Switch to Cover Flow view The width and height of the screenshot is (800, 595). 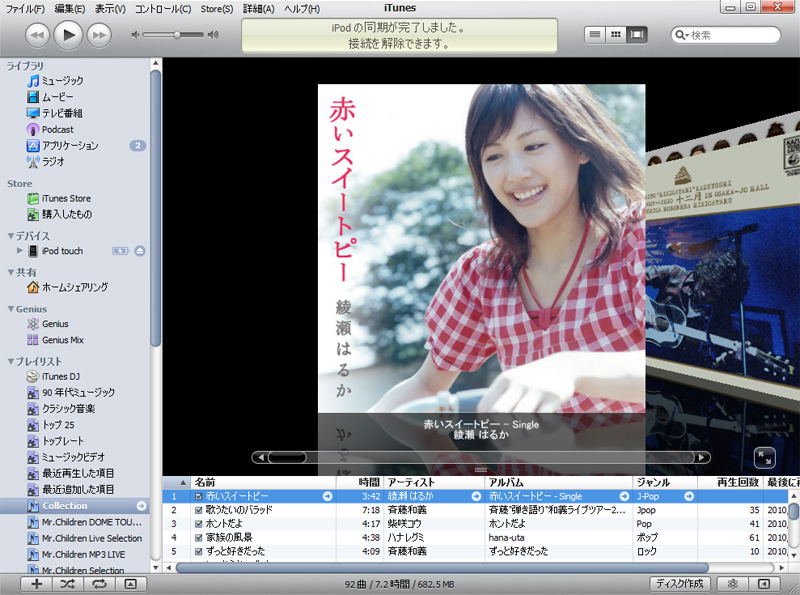point(637,35)
